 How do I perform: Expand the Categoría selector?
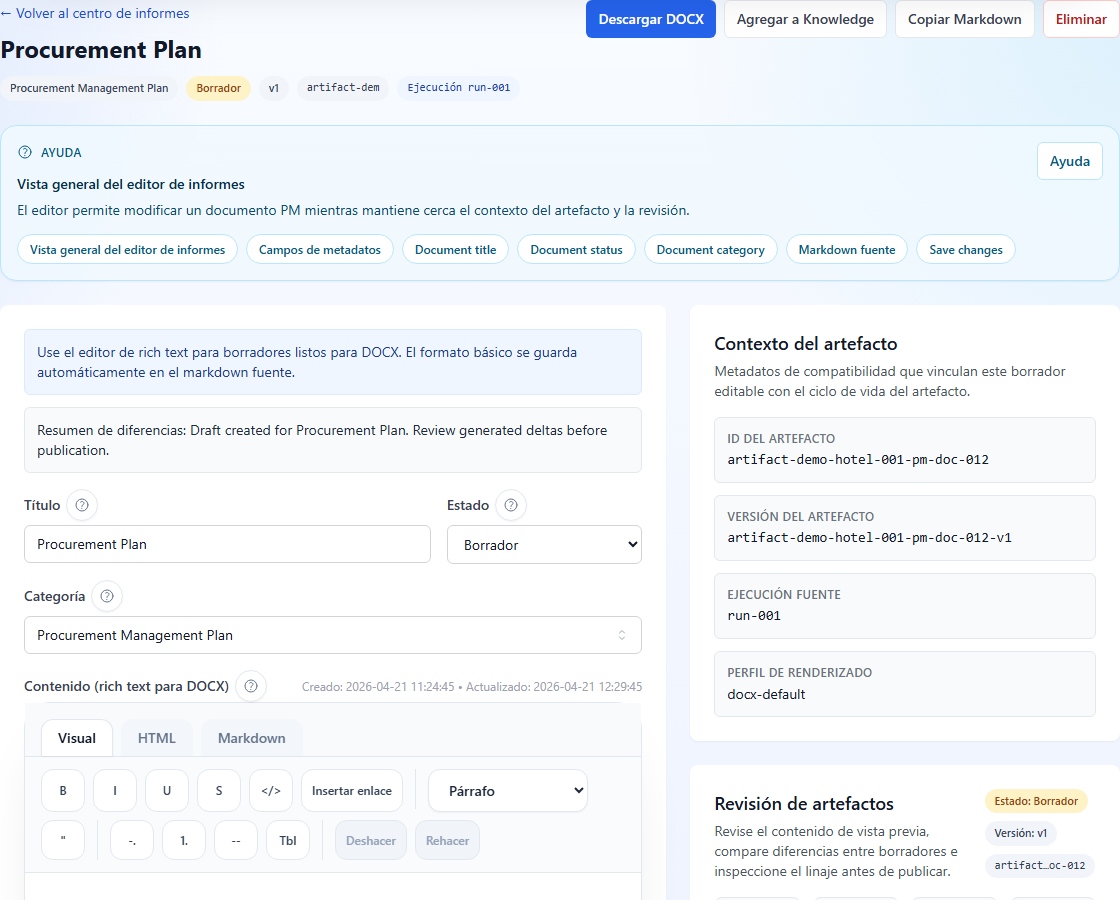(332, 635)
